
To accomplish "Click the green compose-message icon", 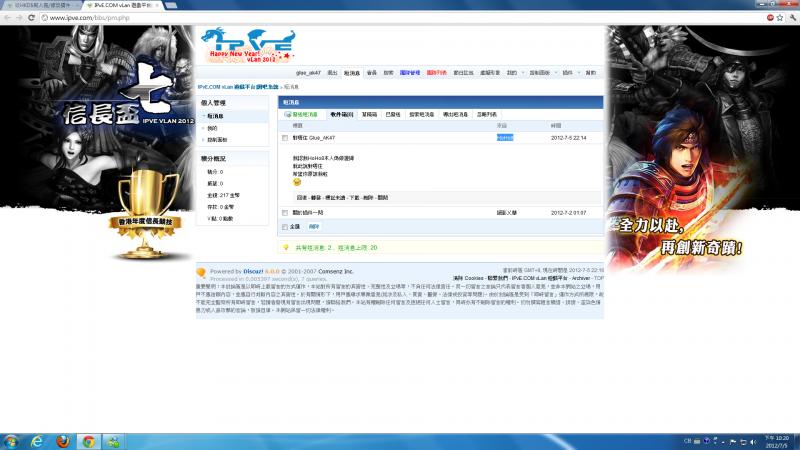I will coord(288,114).
